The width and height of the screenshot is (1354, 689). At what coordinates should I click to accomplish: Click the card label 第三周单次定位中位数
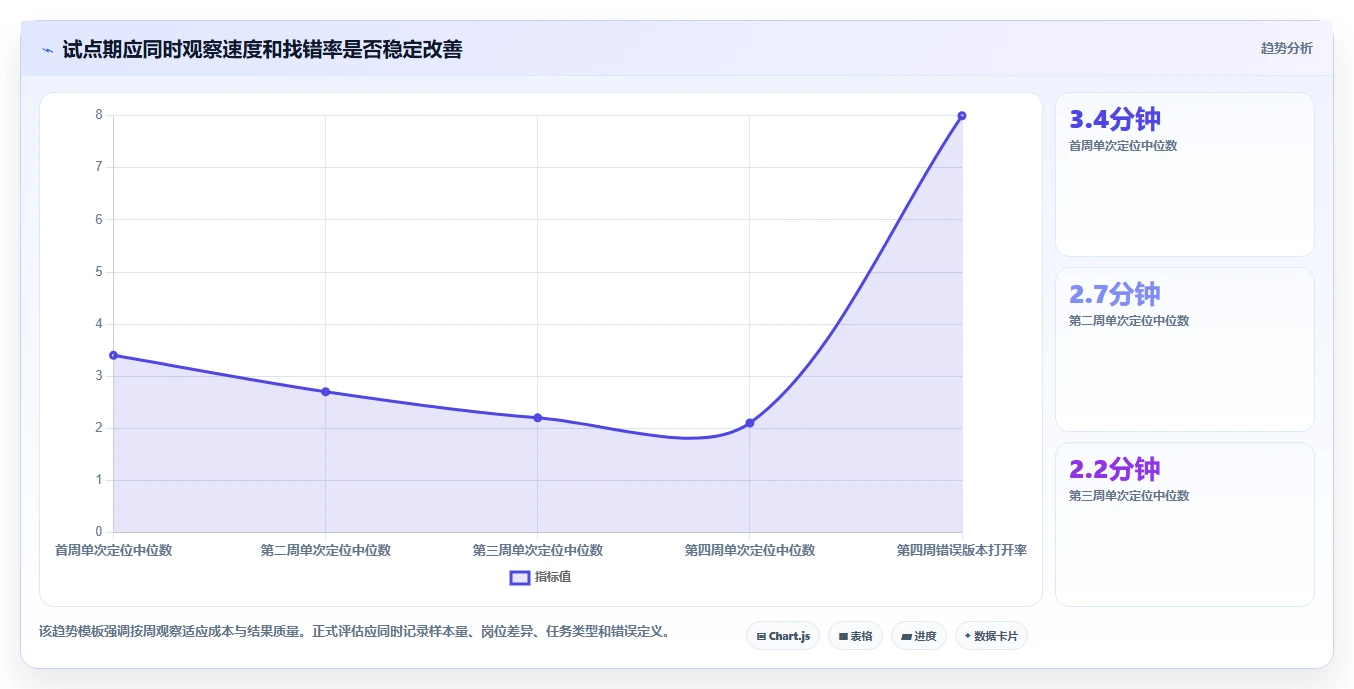click(1129, 496)
